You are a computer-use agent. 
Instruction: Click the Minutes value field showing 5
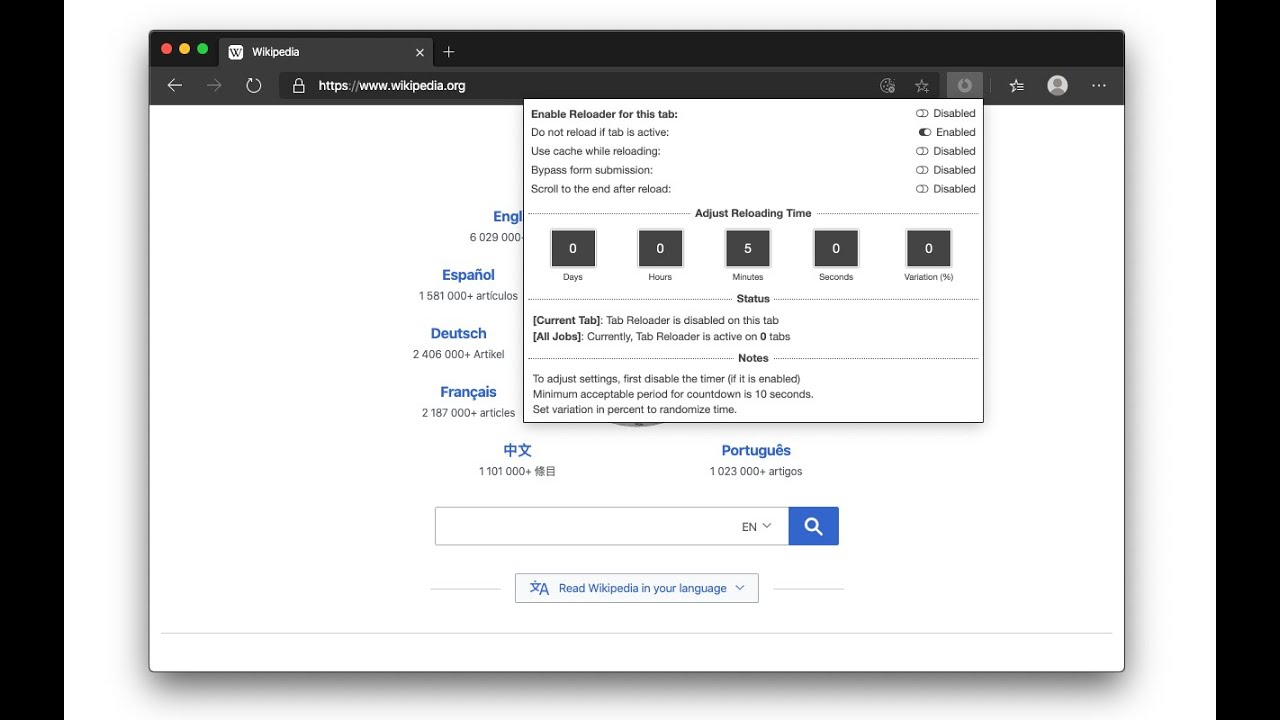[748, 248]
